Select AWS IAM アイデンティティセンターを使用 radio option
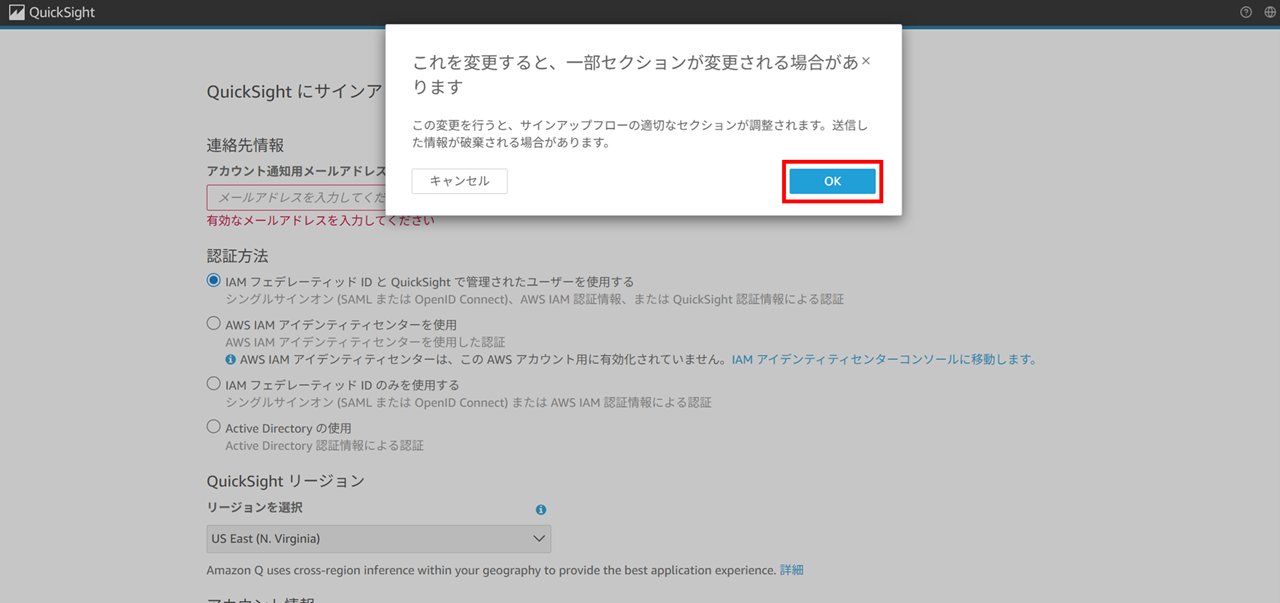The height and width of the screenshot is (603, 1280). pos(214,324)
